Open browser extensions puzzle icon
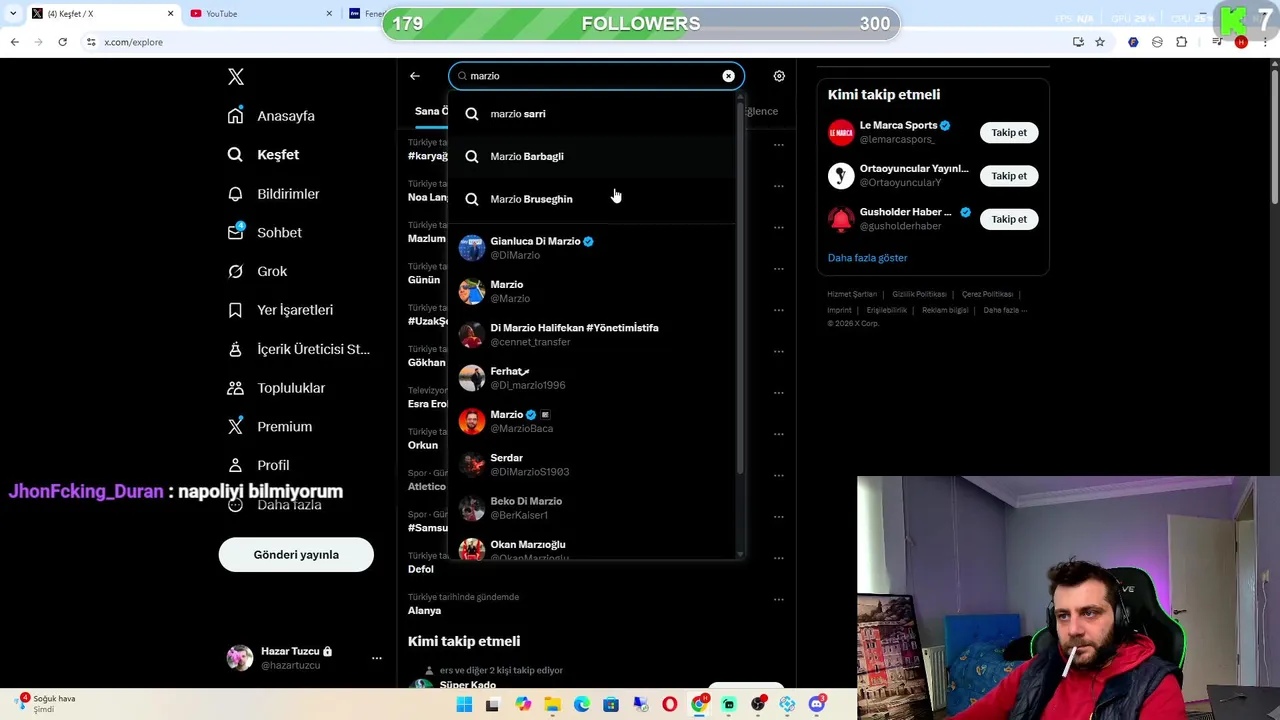1280x720 pixels. (1182, 42)
